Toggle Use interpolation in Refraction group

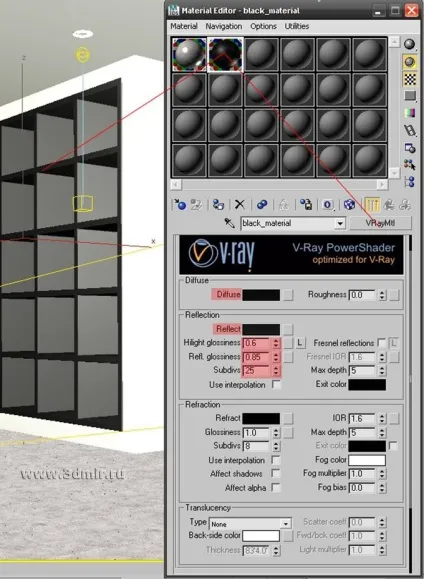point(276,460)
